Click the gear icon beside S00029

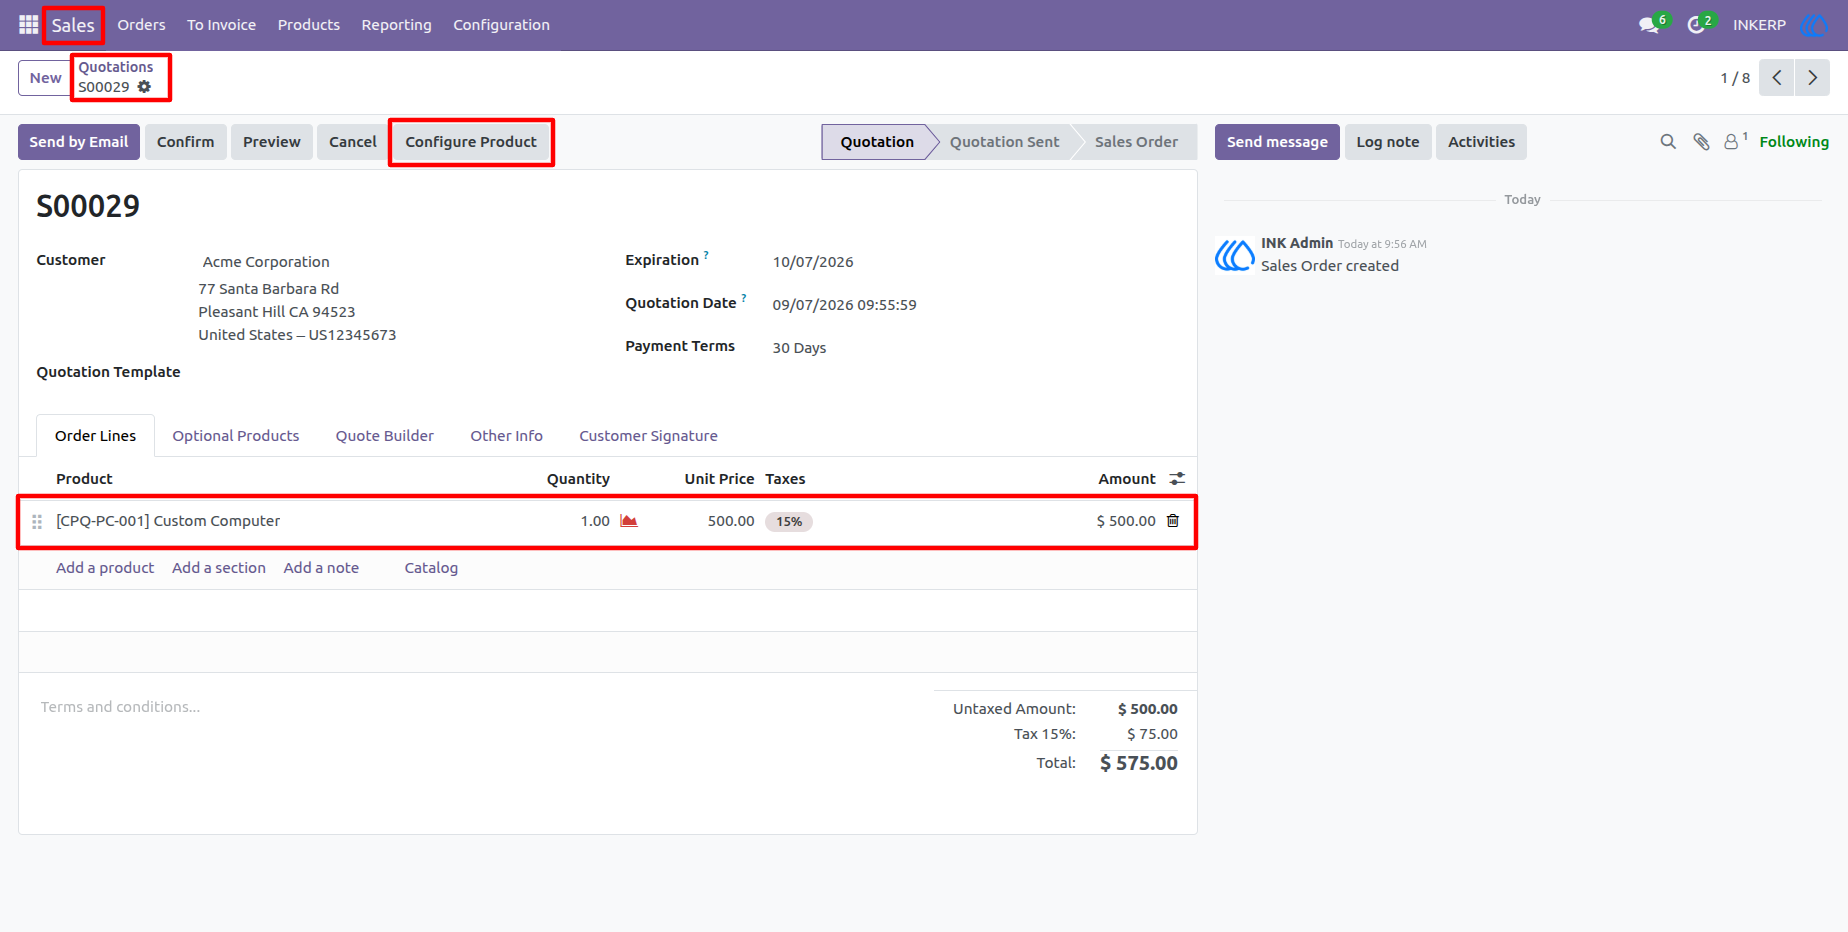coord(144,87)
